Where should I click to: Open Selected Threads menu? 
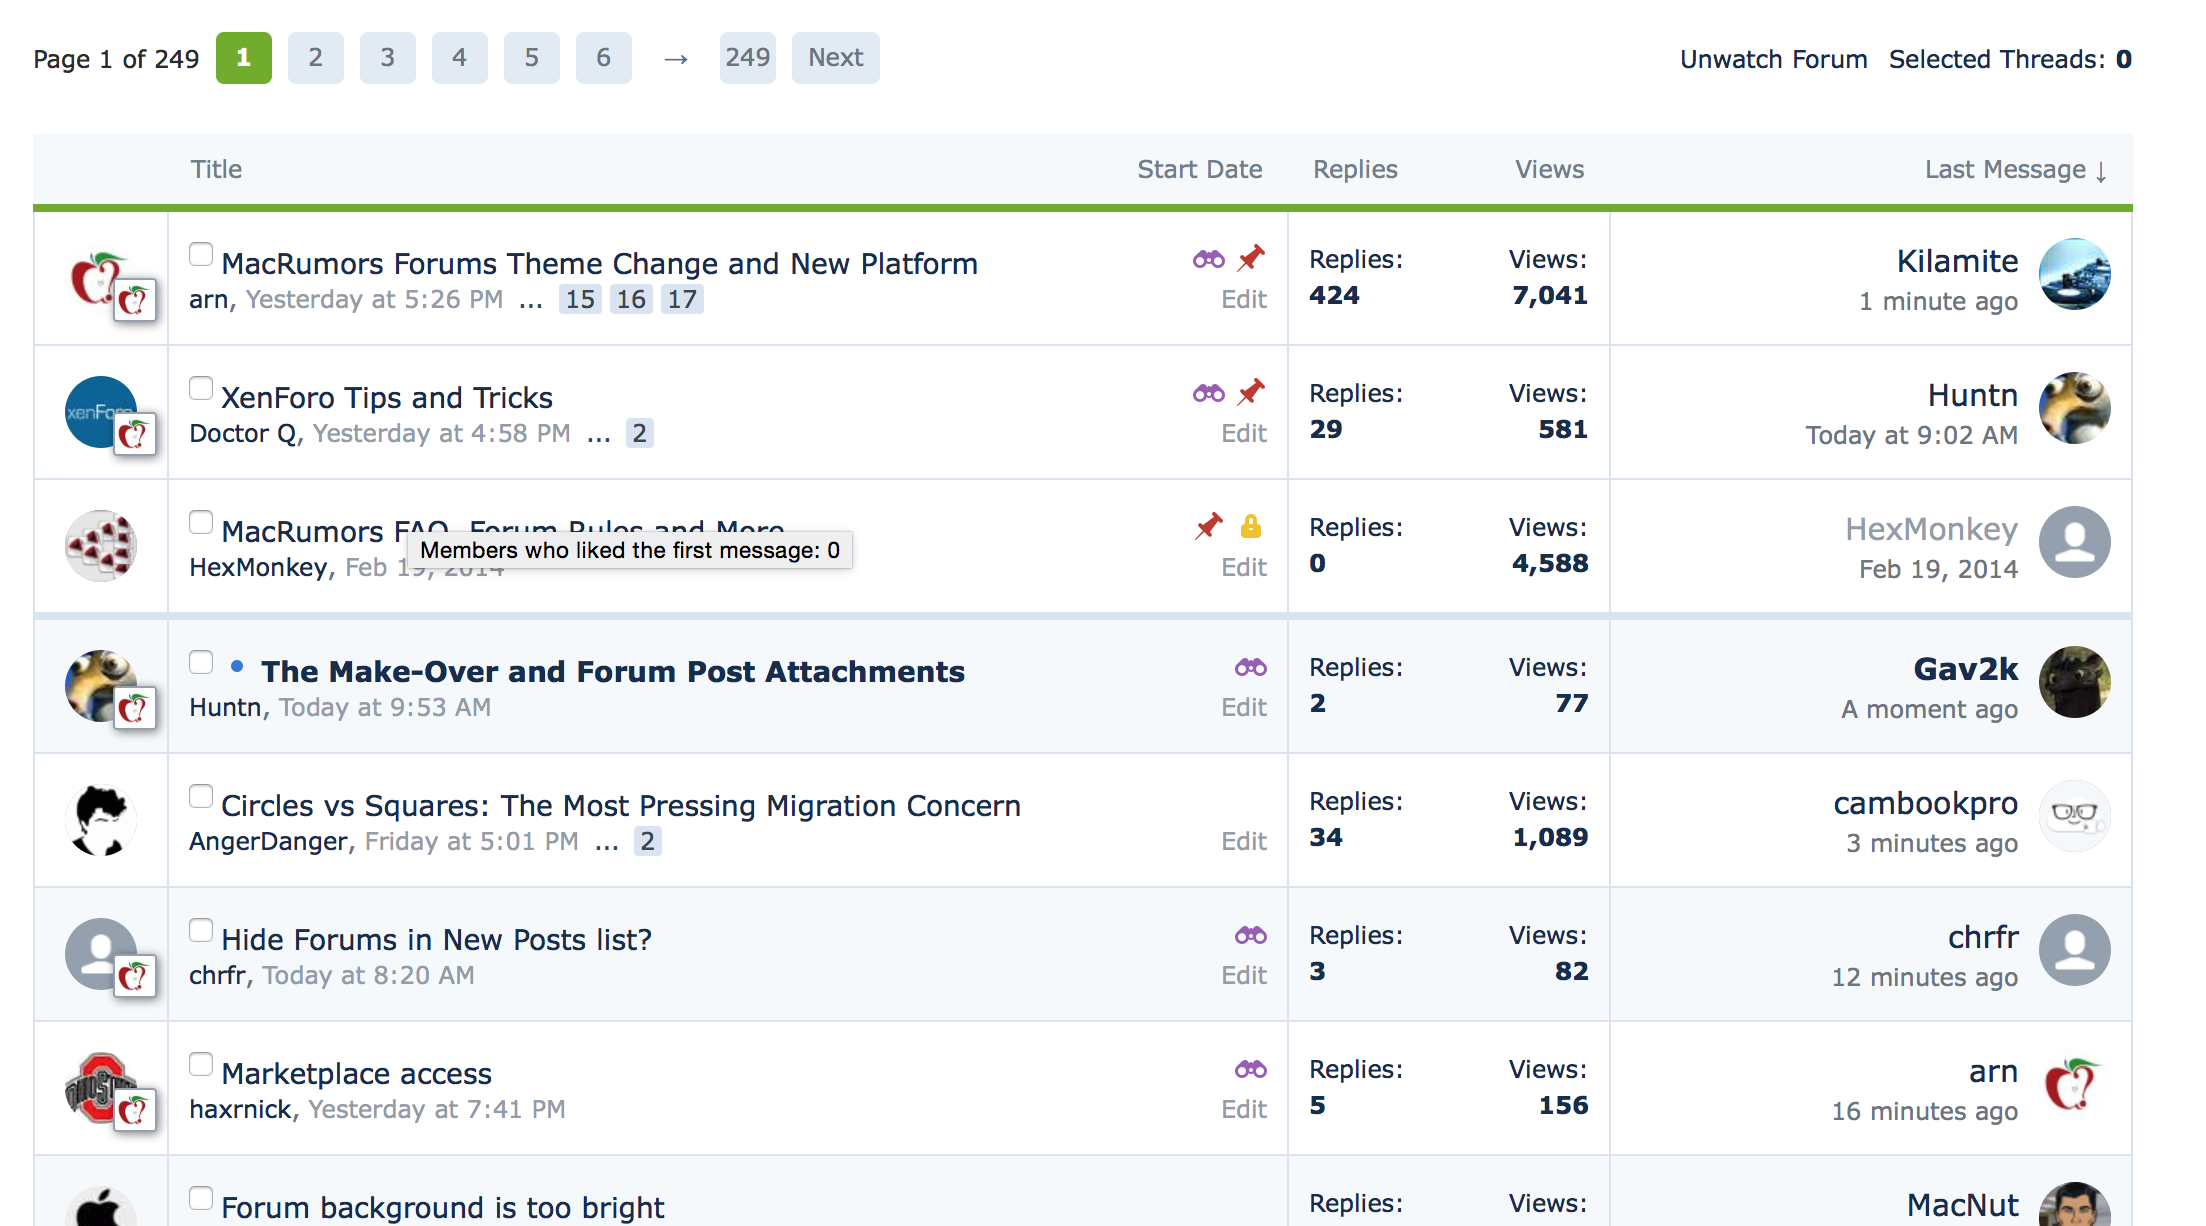point(2010,59)
